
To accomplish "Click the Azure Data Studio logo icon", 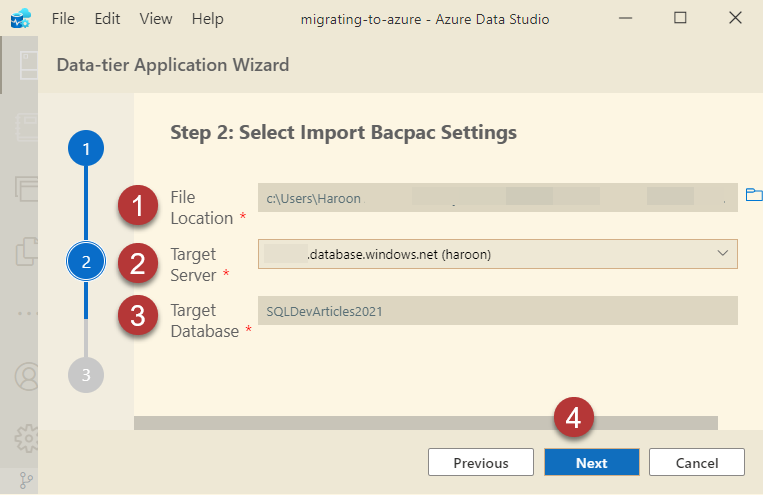I will [20, 18].
